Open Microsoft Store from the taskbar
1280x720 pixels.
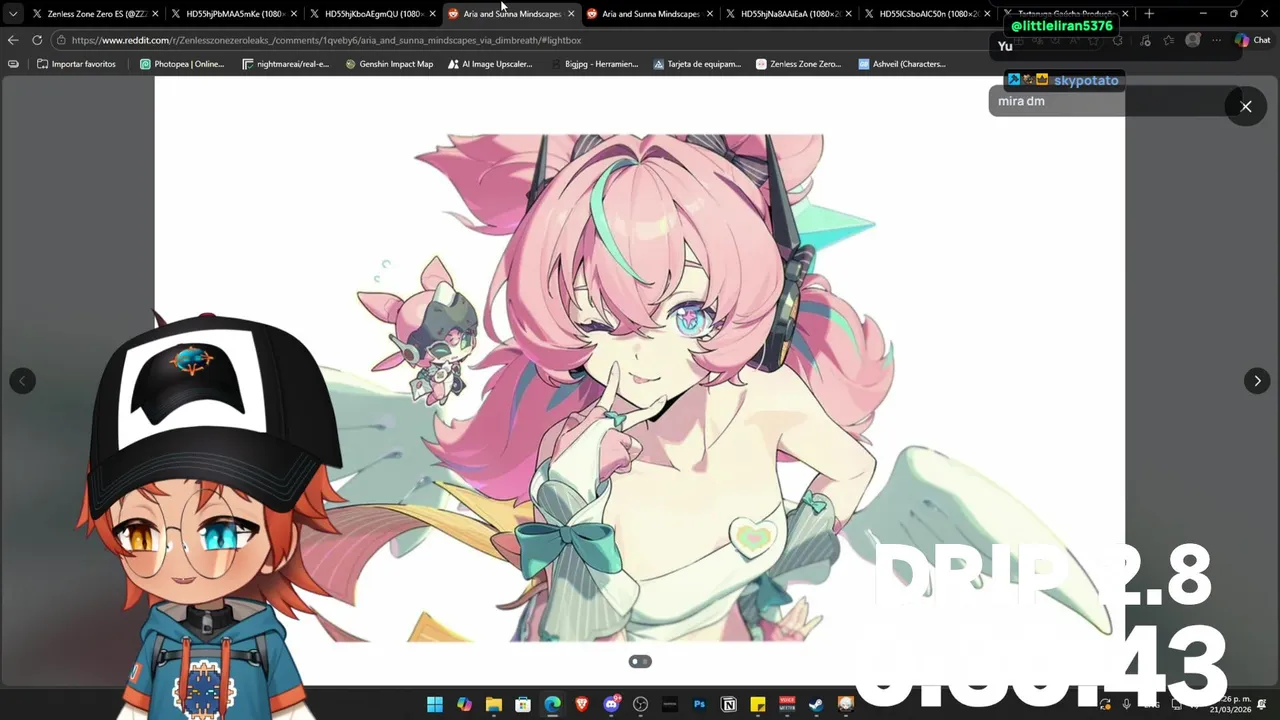click(x=523, y=705)
